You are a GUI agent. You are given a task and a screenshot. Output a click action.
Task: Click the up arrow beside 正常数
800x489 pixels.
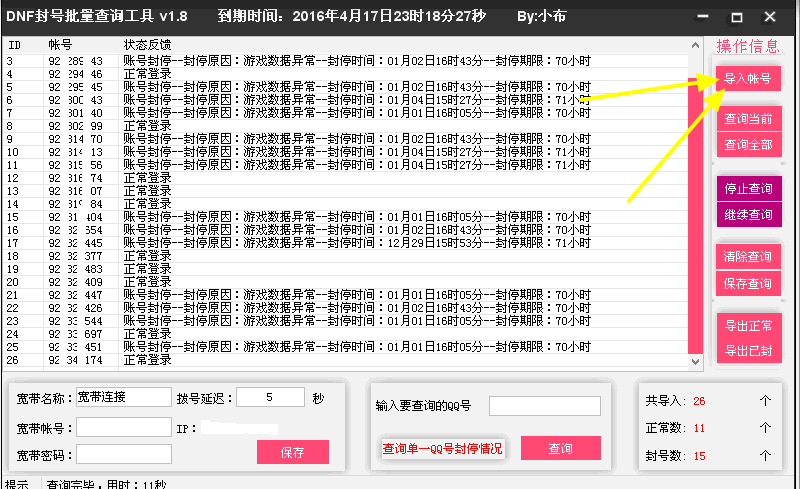pos(765,428)
